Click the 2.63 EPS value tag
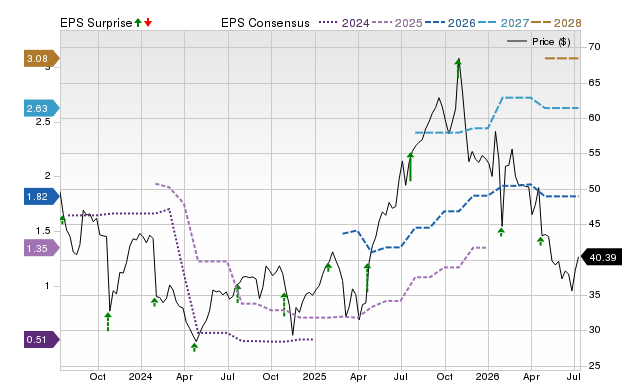 tap(41, 109)
